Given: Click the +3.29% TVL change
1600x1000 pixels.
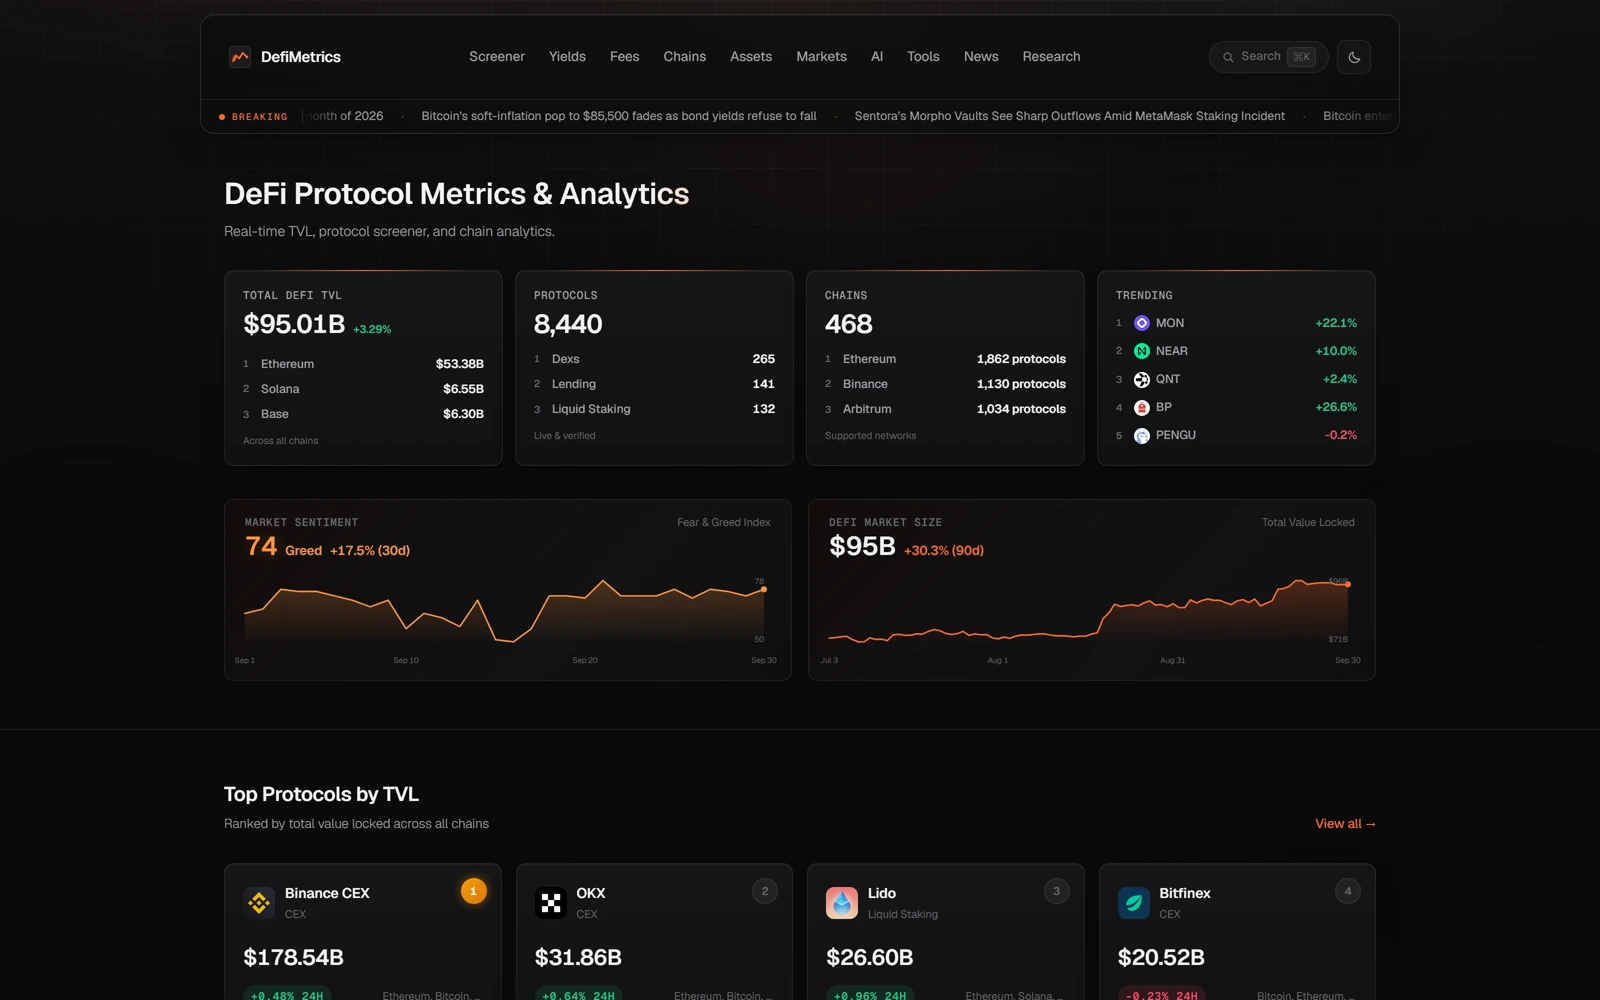Looking at the screenshot, I should point(372,329).
